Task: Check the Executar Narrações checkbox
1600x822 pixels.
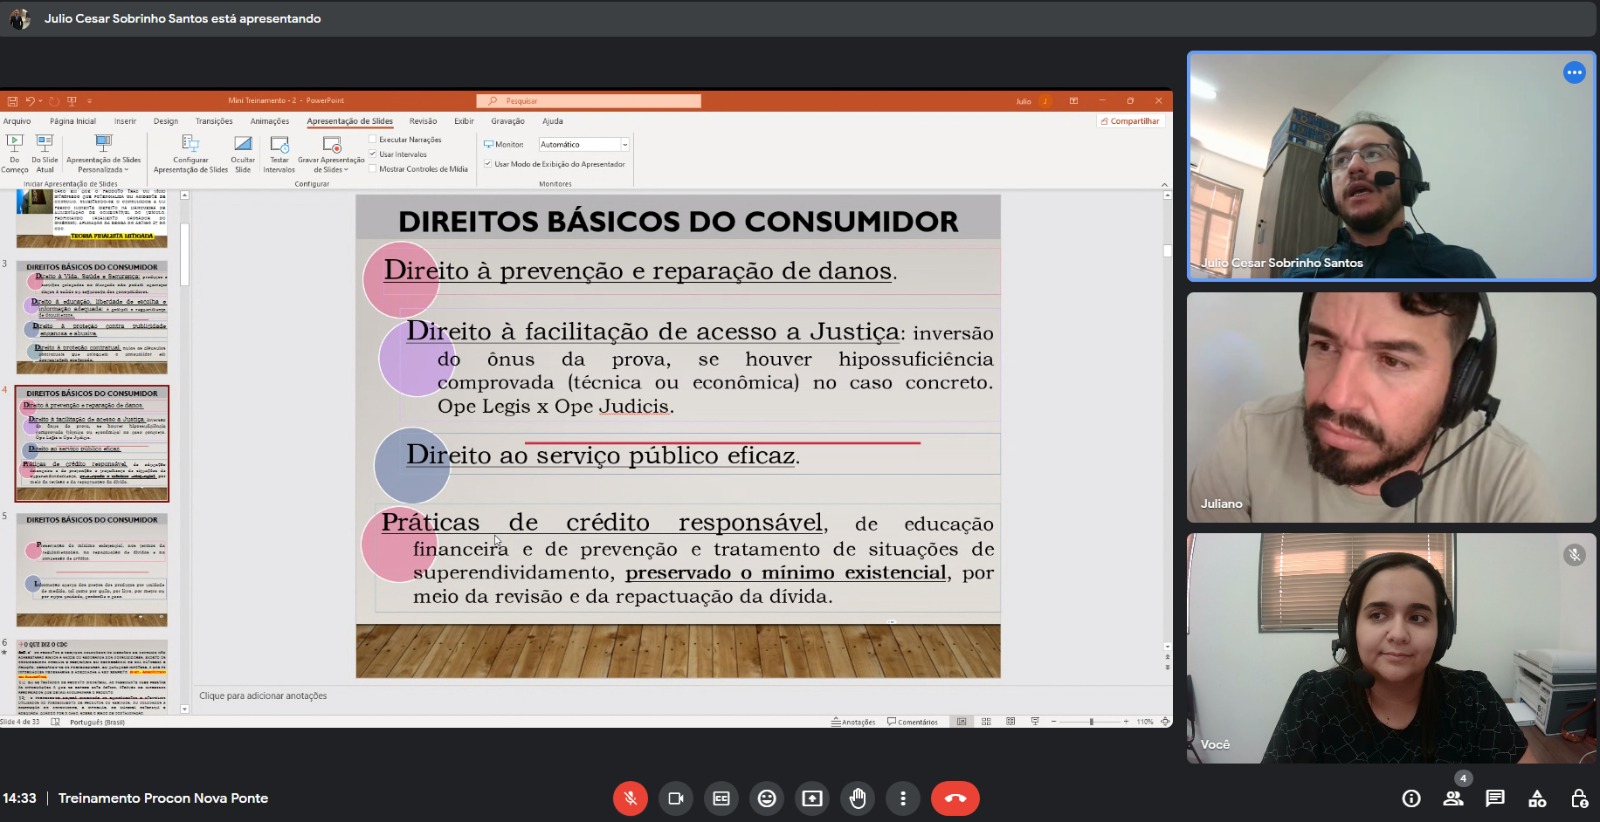Action: pyautogui.click(x=373, y=140)
